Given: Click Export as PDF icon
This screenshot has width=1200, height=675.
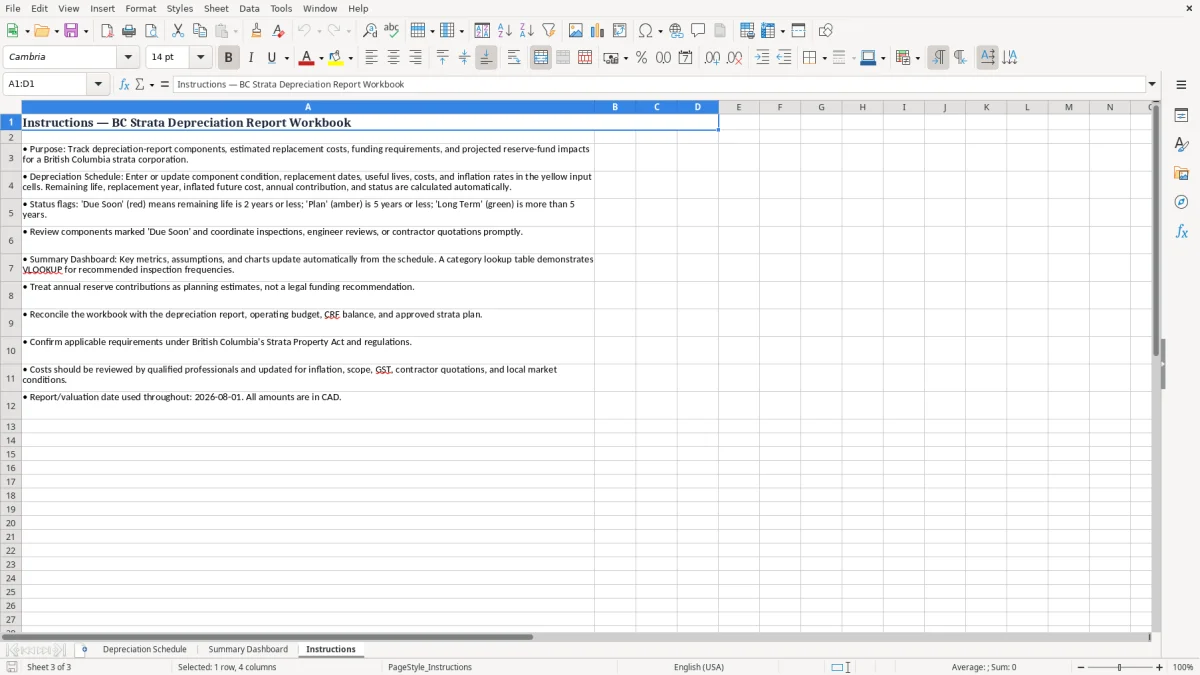Looking at the screenshot, I should [107, 31].
